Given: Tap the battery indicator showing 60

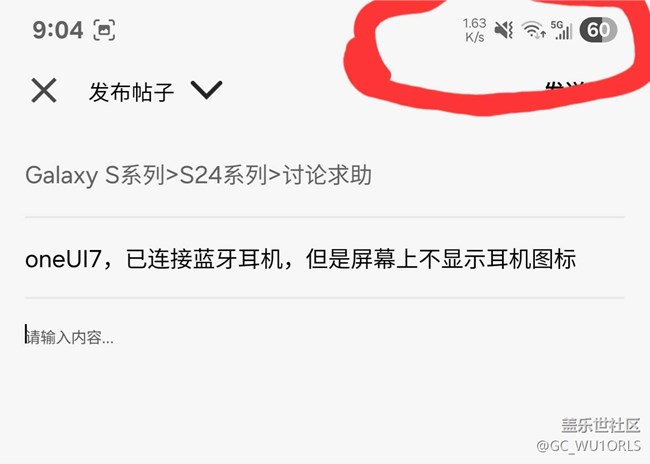Looking at the screenshot, I should click(598, 30).
